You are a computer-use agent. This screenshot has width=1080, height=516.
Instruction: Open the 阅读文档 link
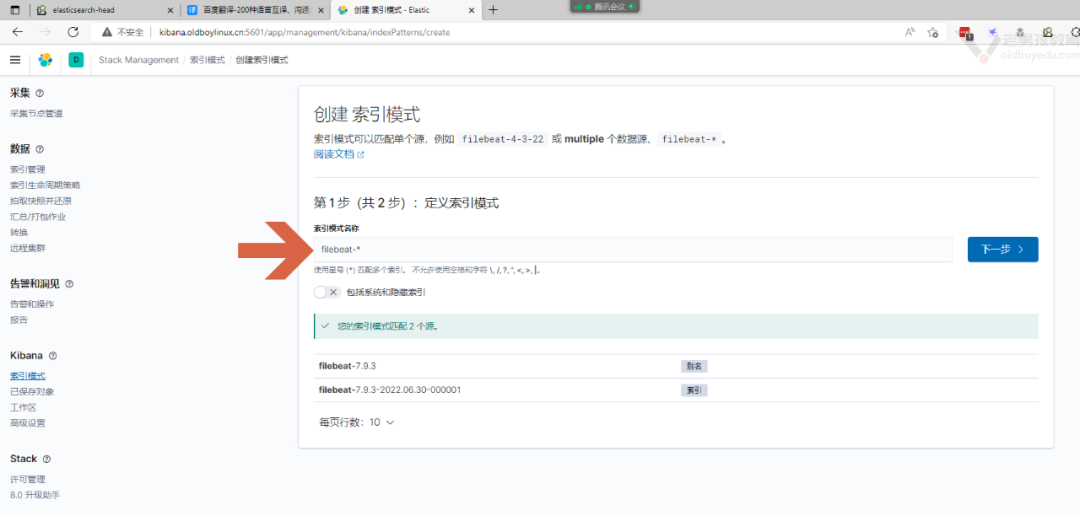[338, 154]
